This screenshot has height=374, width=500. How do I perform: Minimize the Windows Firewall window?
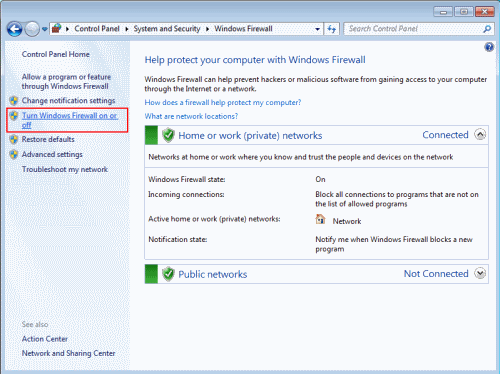point(443,12)
